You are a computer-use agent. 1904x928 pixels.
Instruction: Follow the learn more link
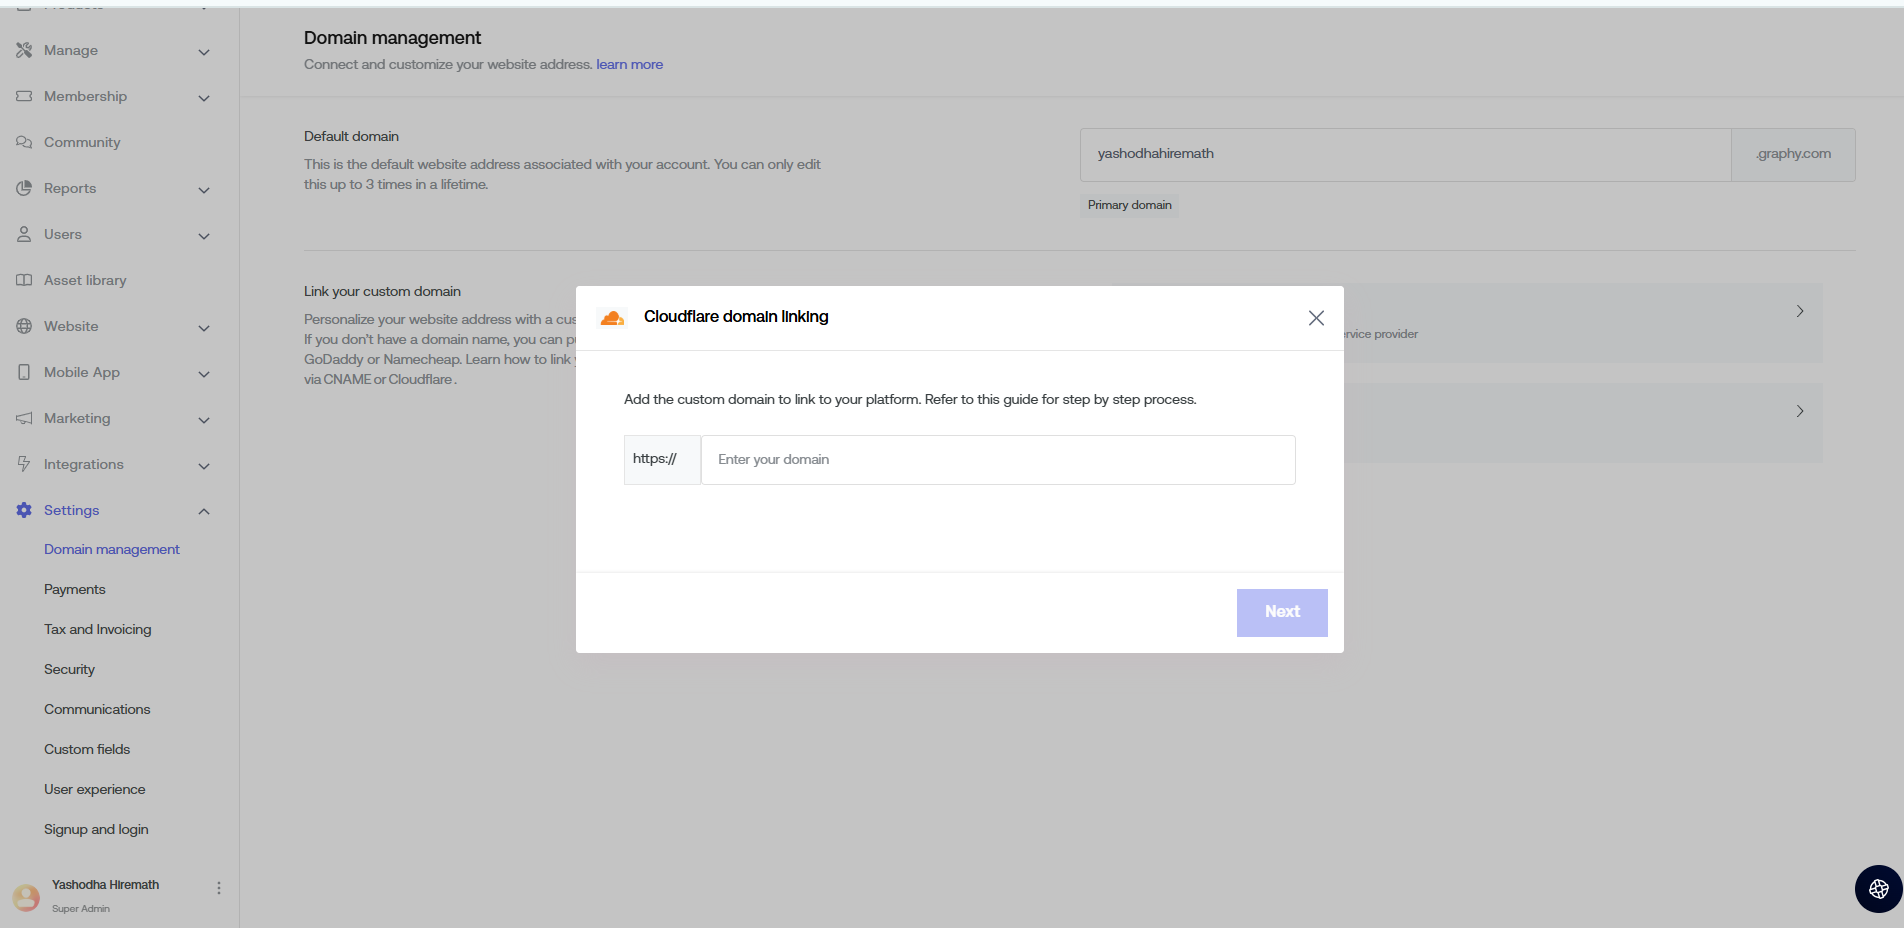click(629, 64)
